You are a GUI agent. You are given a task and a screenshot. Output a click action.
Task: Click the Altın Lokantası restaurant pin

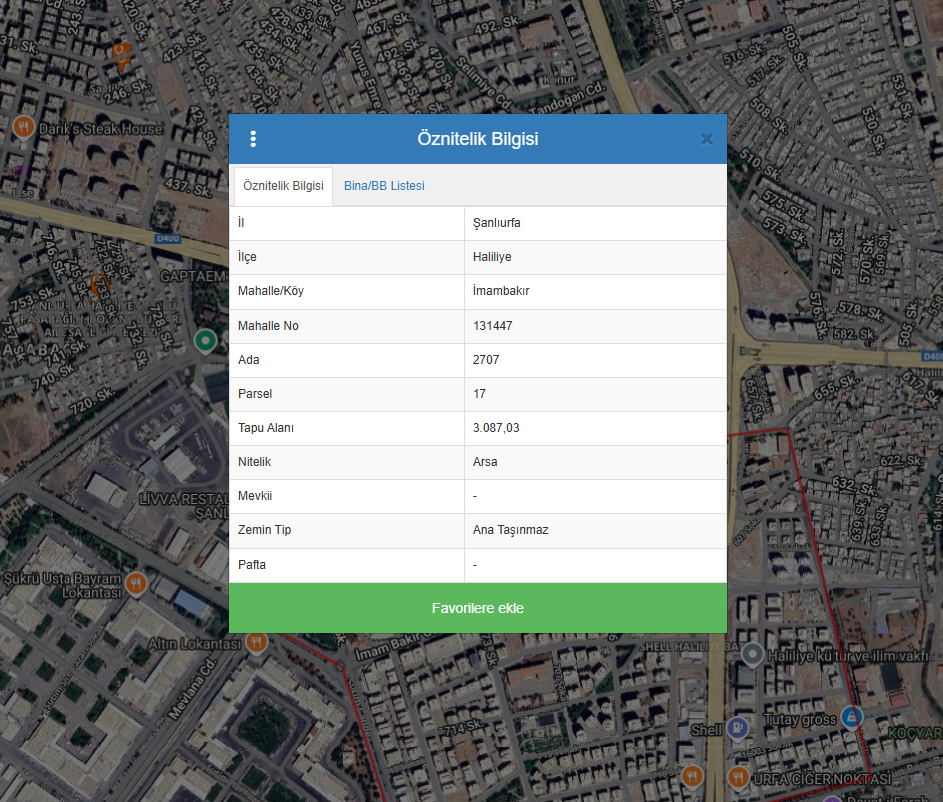pyautogui.click(x=256, y=642)
